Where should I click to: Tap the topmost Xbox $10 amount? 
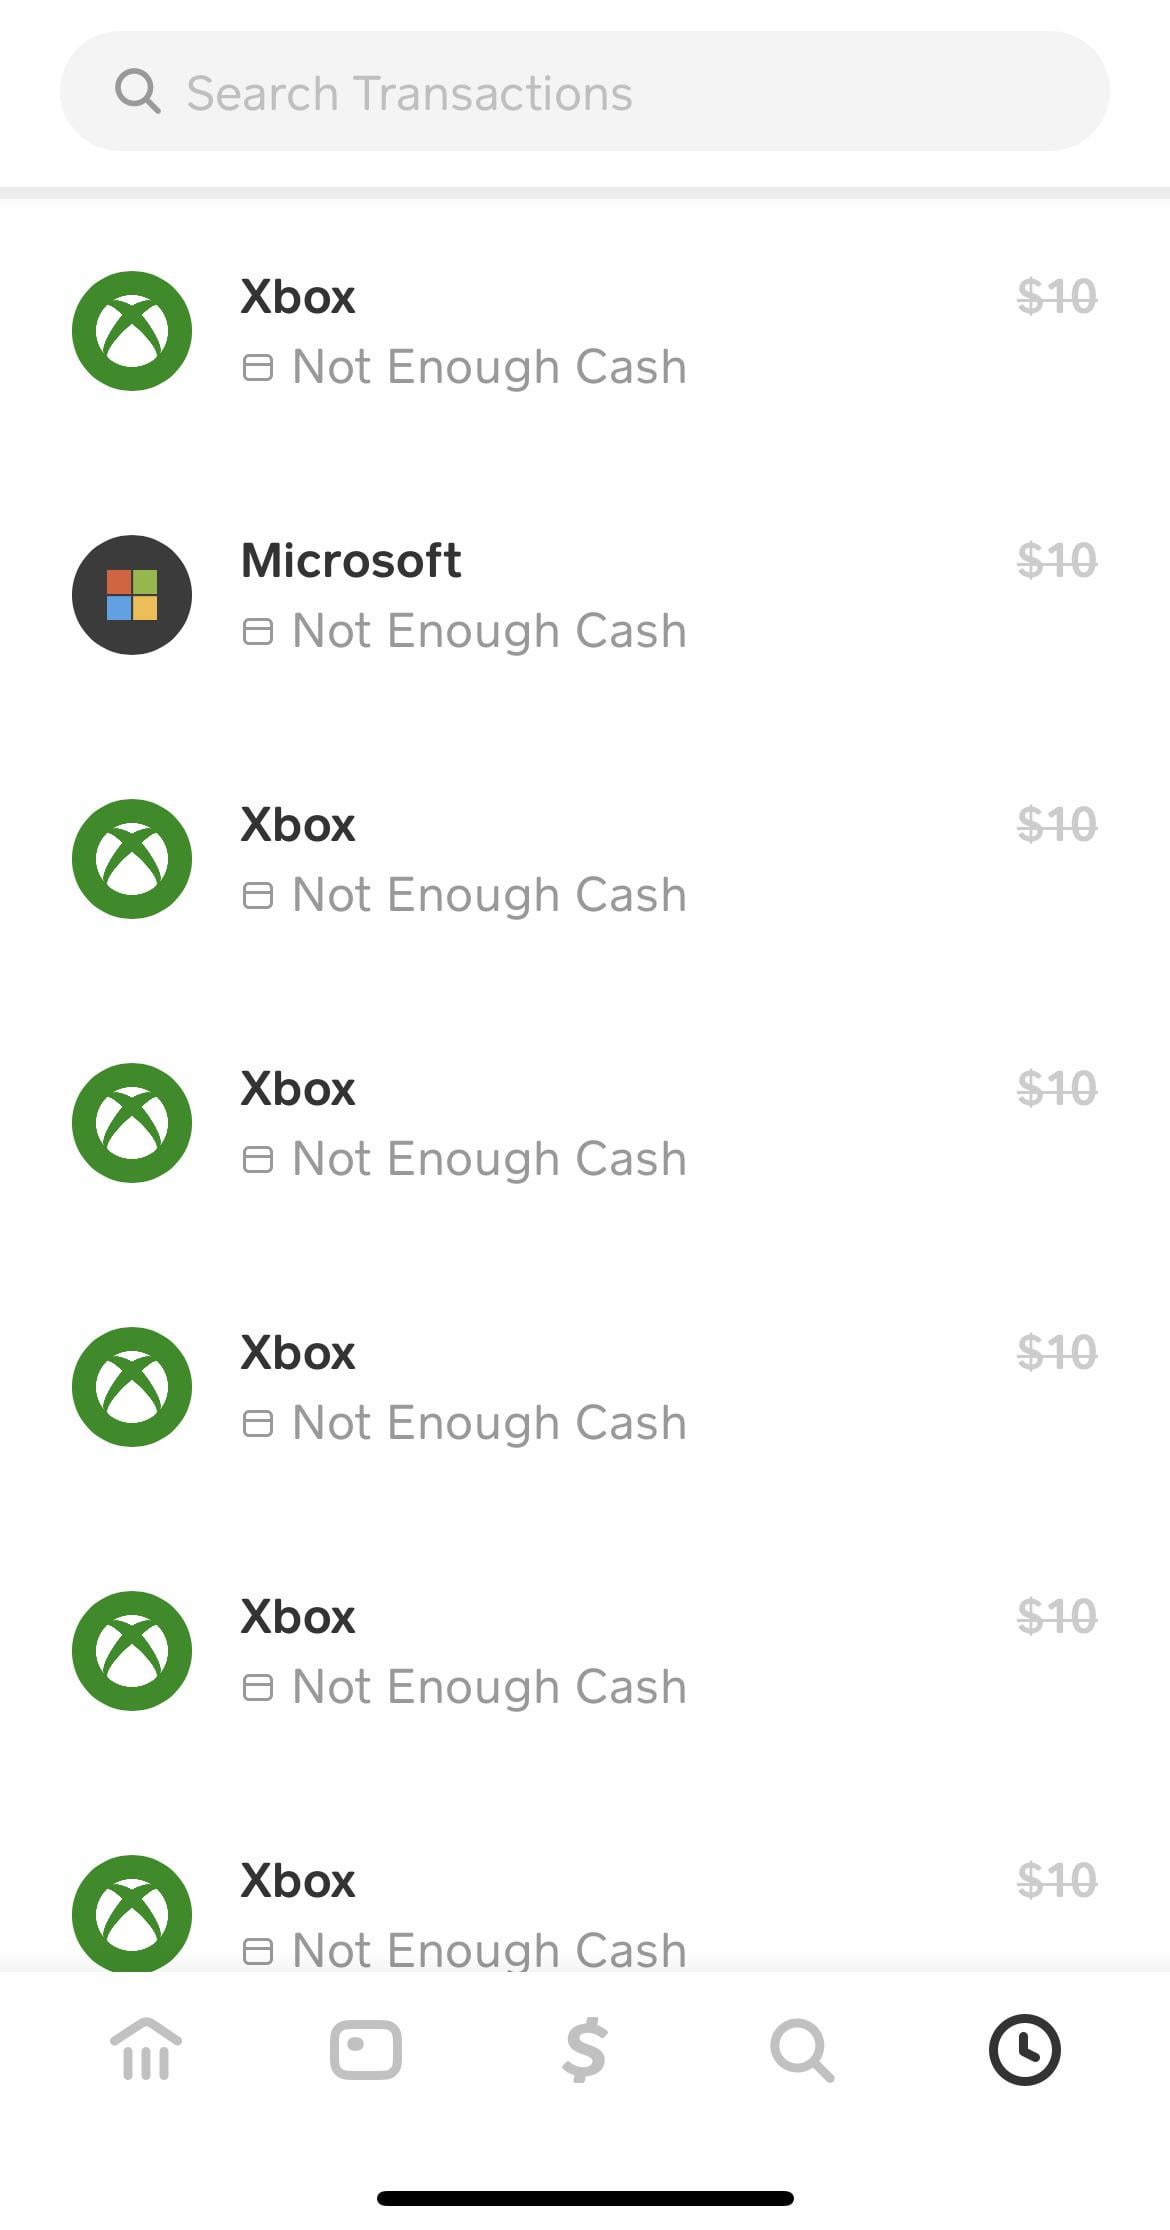1057,297
